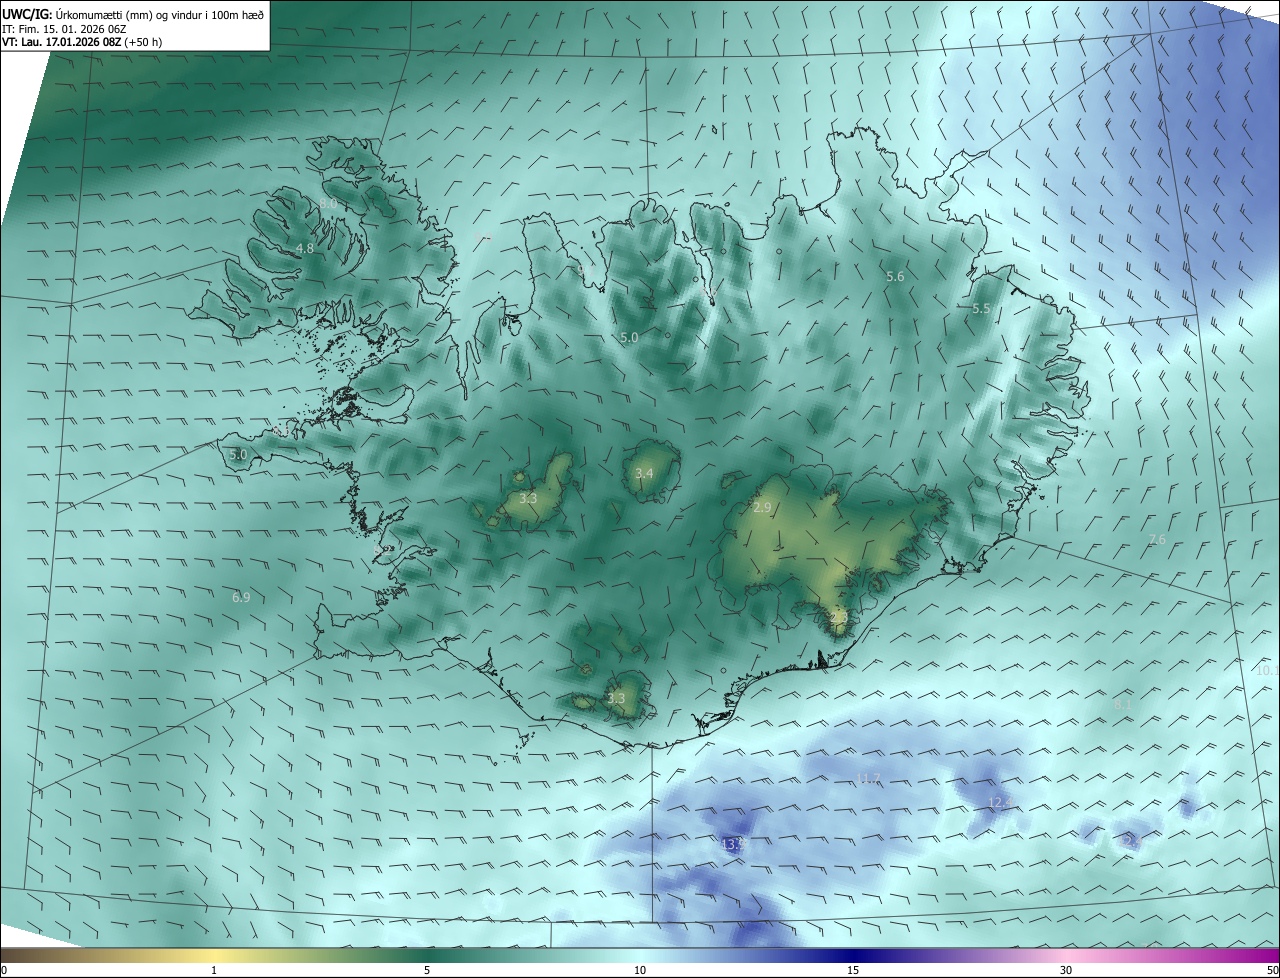
Task: Click the 11.7 value label south of Iceland
Action: (869, 778)
